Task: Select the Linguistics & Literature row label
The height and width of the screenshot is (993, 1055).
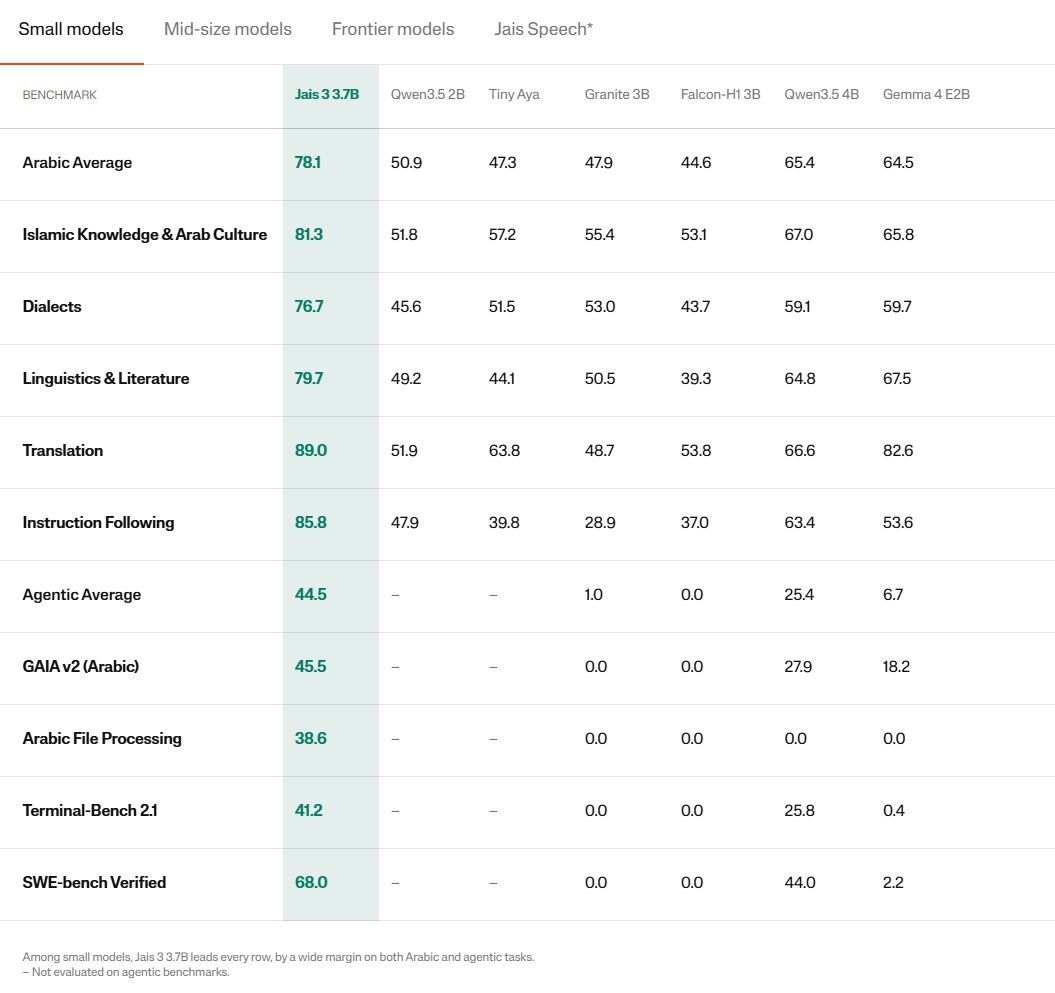Action: [x=106, y=378]
